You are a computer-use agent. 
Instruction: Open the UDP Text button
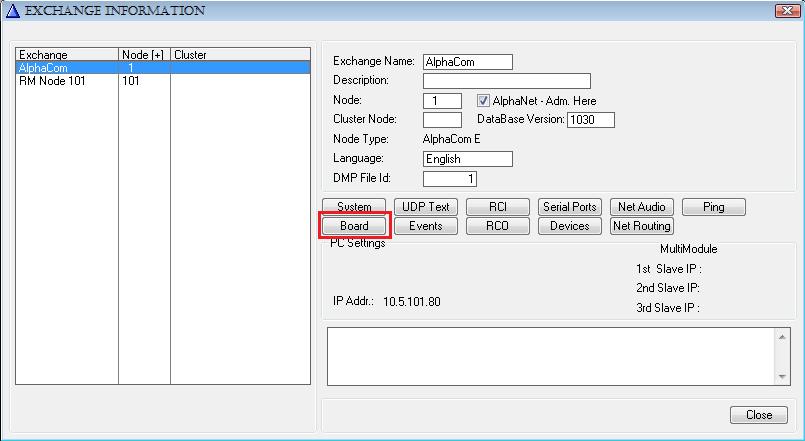click(426, 206)
